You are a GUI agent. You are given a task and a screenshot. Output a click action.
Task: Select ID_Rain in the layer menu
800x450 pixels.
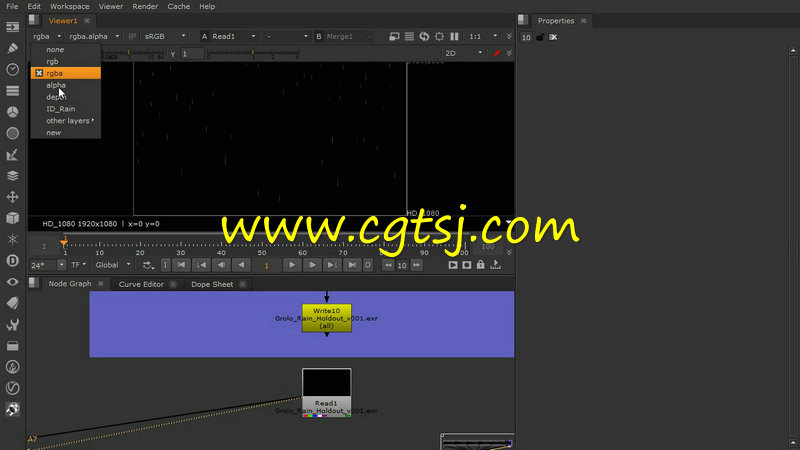click(65, 109)
